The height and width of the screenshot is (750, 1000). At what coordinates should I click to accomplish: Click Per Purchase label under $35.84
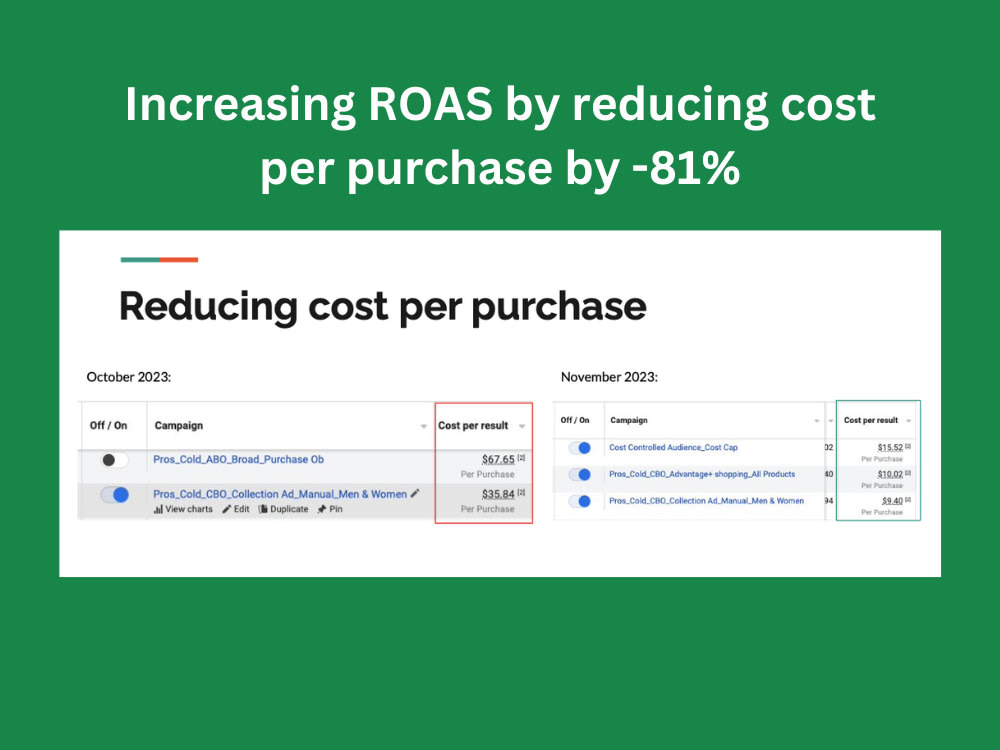(x=487, y=509)
